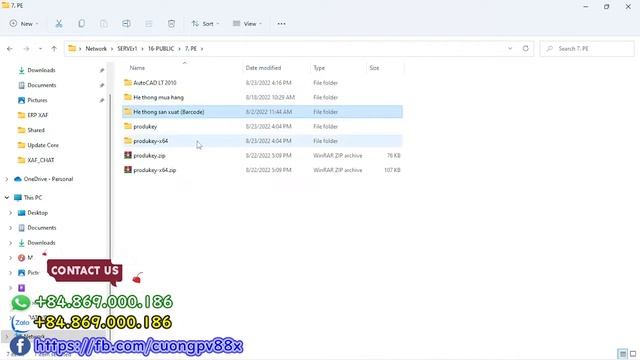This screenshot has width=640, height=360.
Task: Collapse the This PC node
Action: 7,198
